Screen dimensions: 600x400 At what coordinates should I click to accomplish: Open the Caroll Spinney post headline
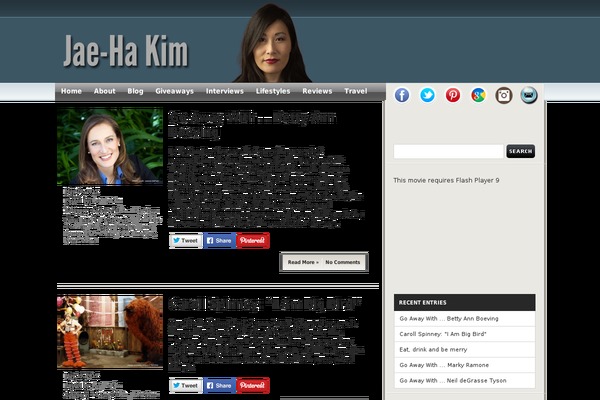[265, 304]
